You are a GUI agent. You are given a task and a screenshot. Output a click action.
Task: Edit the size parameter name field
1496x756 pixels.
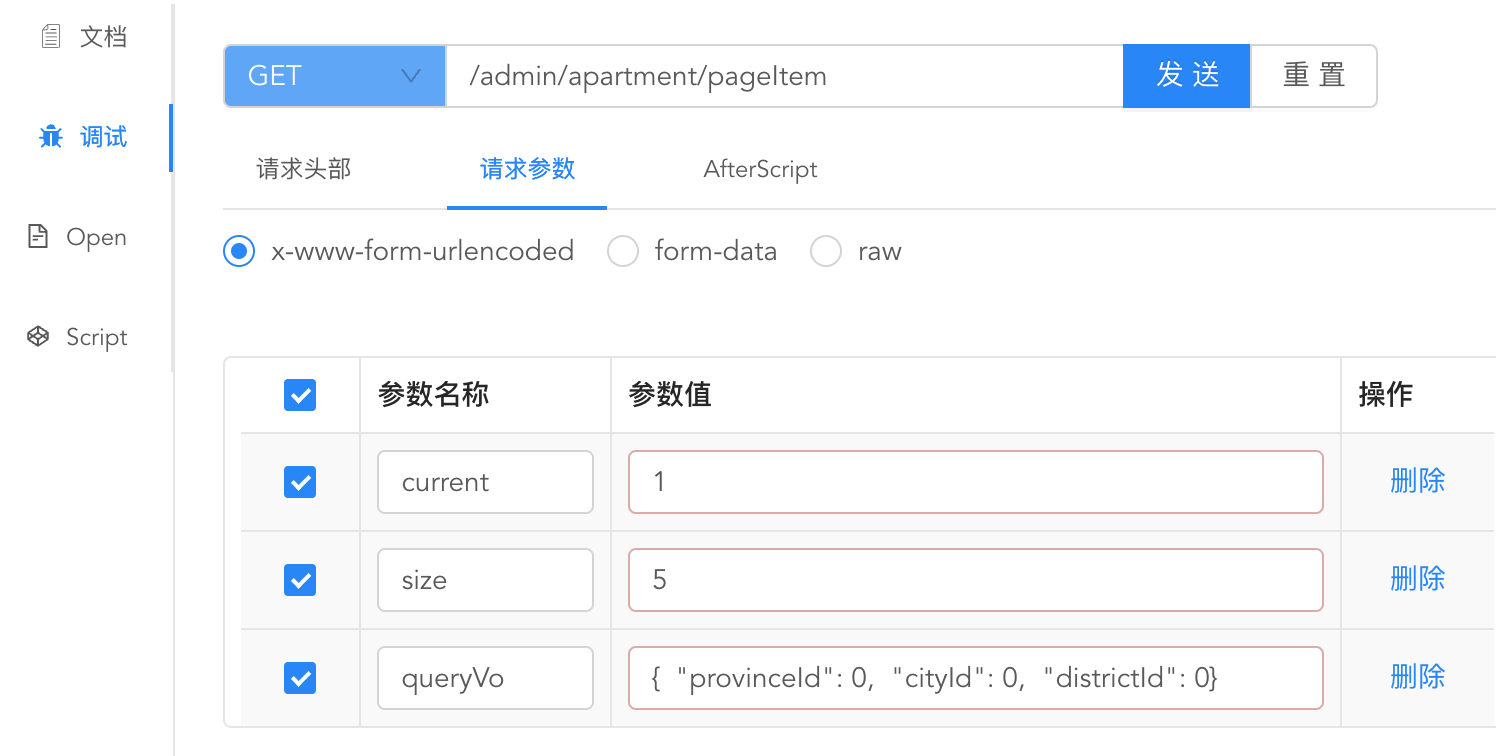[x=485, y=580]
